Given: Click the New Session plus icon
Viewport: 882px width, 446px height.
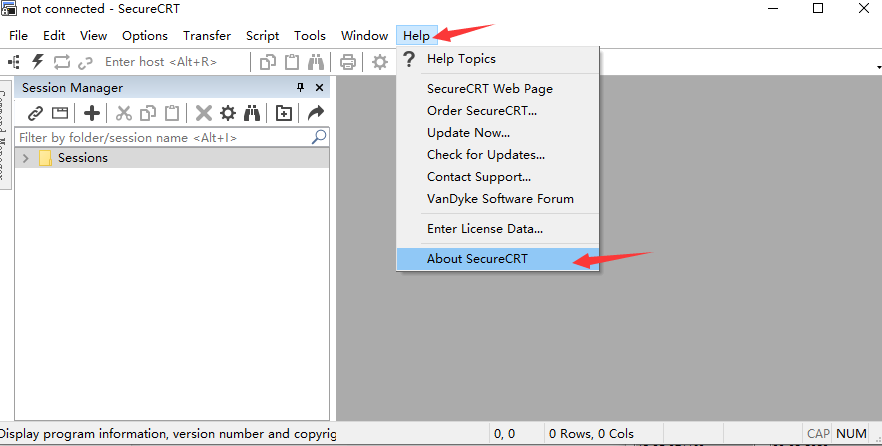Looking at the screenshot, I should point(91,113).
